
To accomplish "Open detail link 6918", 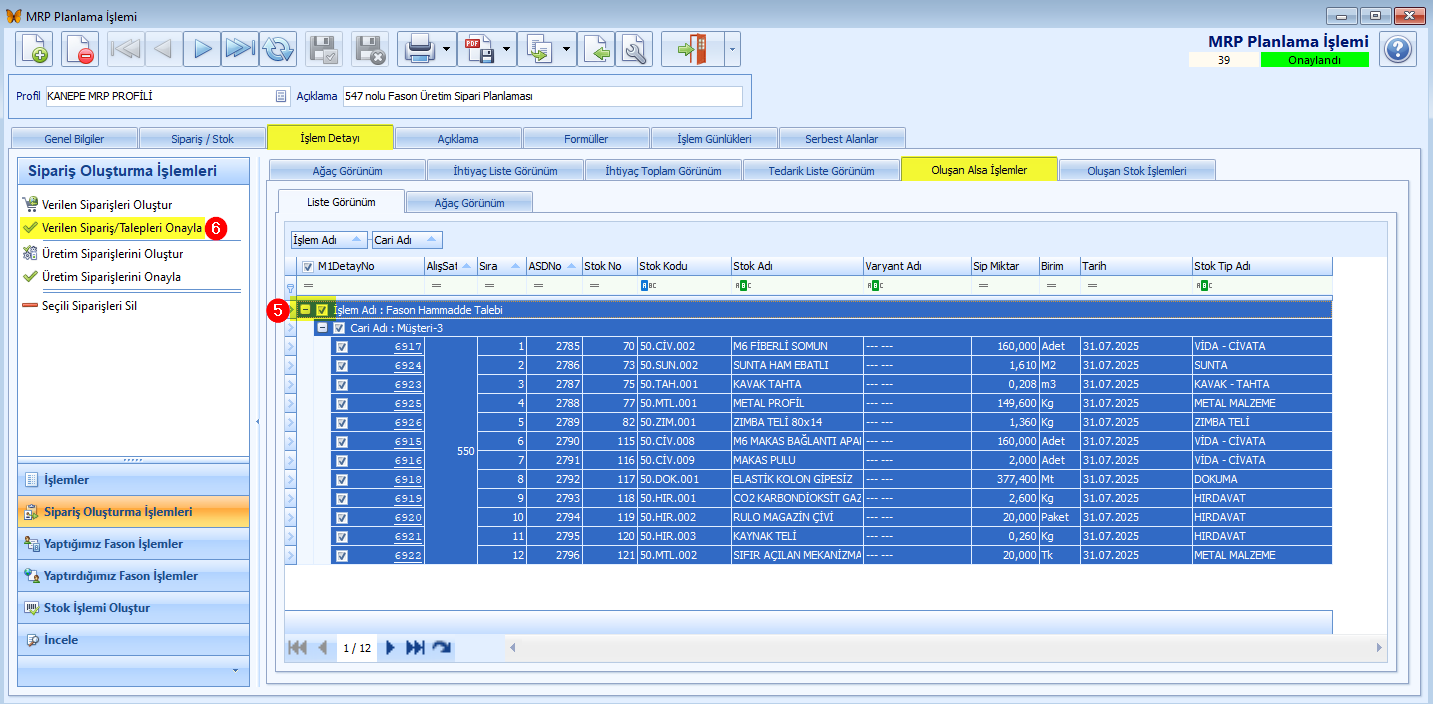I will [408, 479].
